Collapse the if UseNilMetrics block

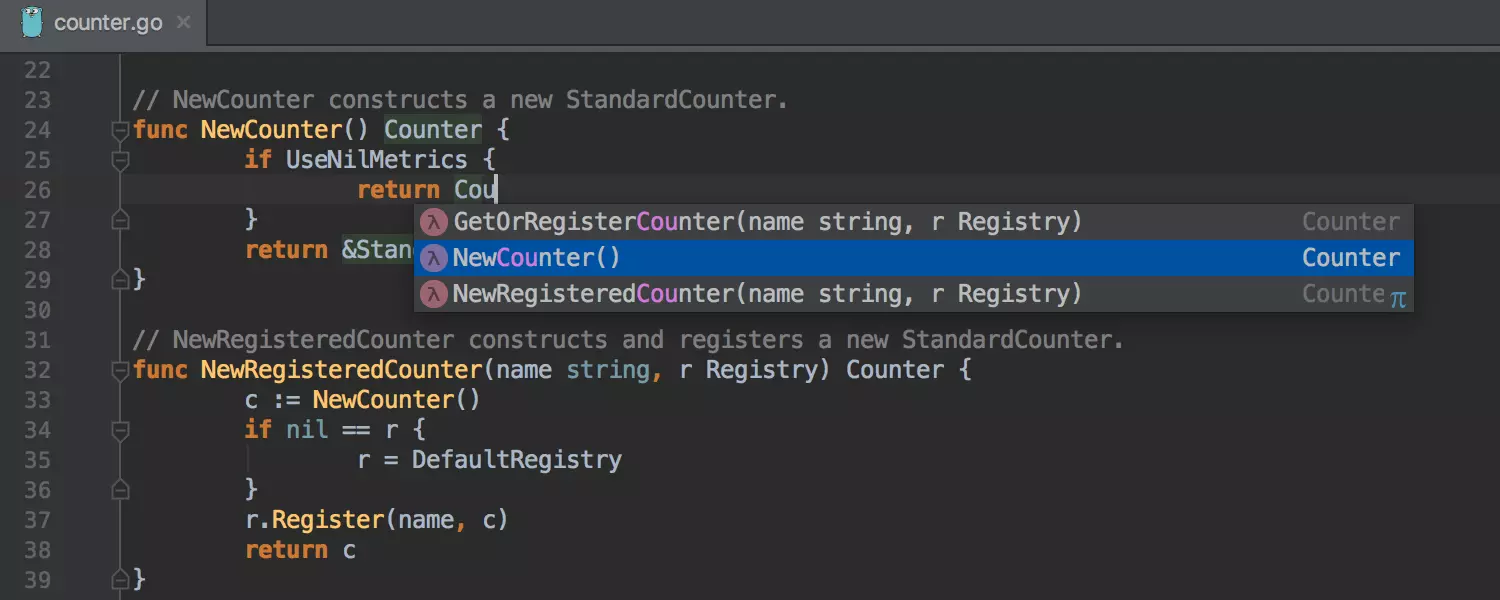(121, 160)
